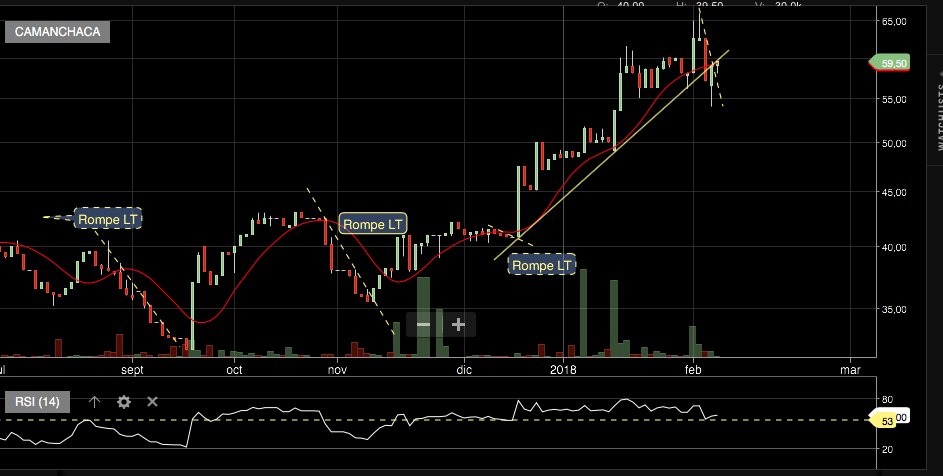Zoom in the chart with the plus button
The width and height of the screenshot is (943, 476).
(x=458, y=325)
